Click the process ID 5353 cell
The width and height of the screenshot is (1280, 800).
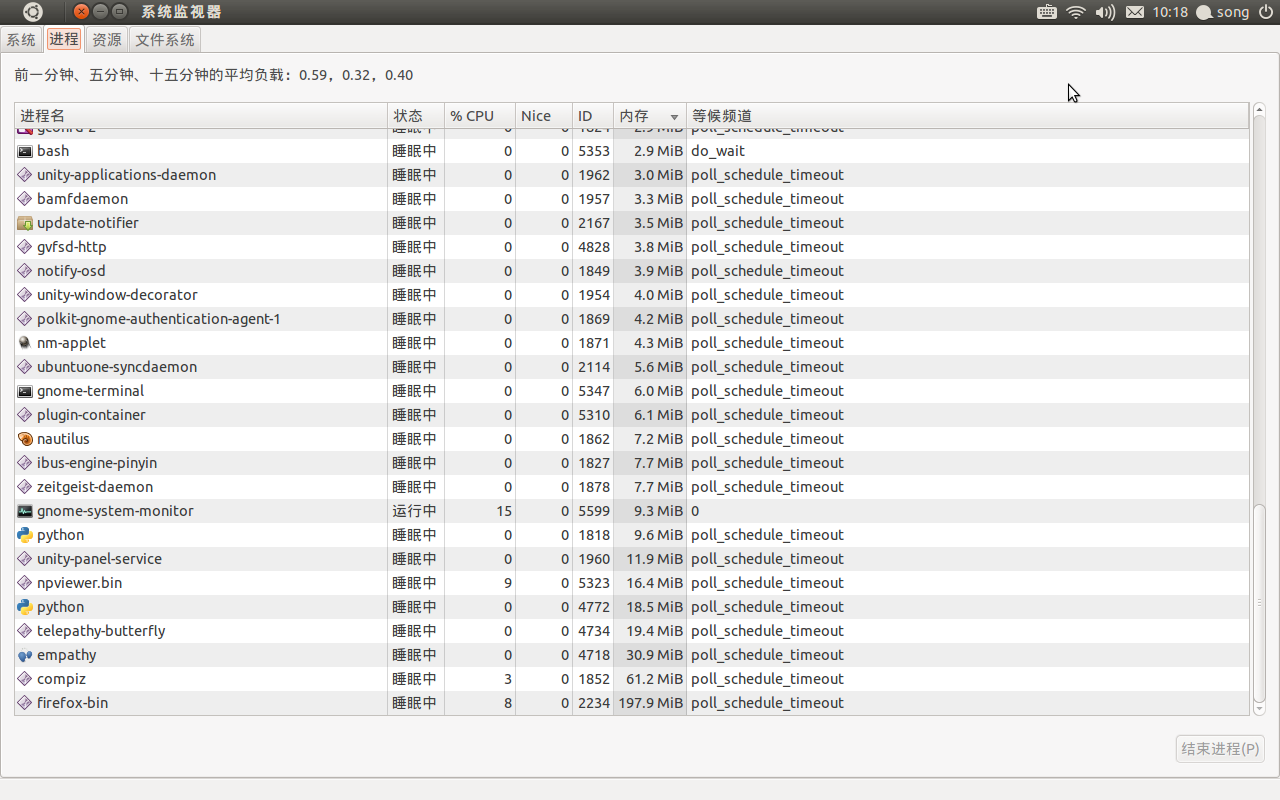(594, 151)
